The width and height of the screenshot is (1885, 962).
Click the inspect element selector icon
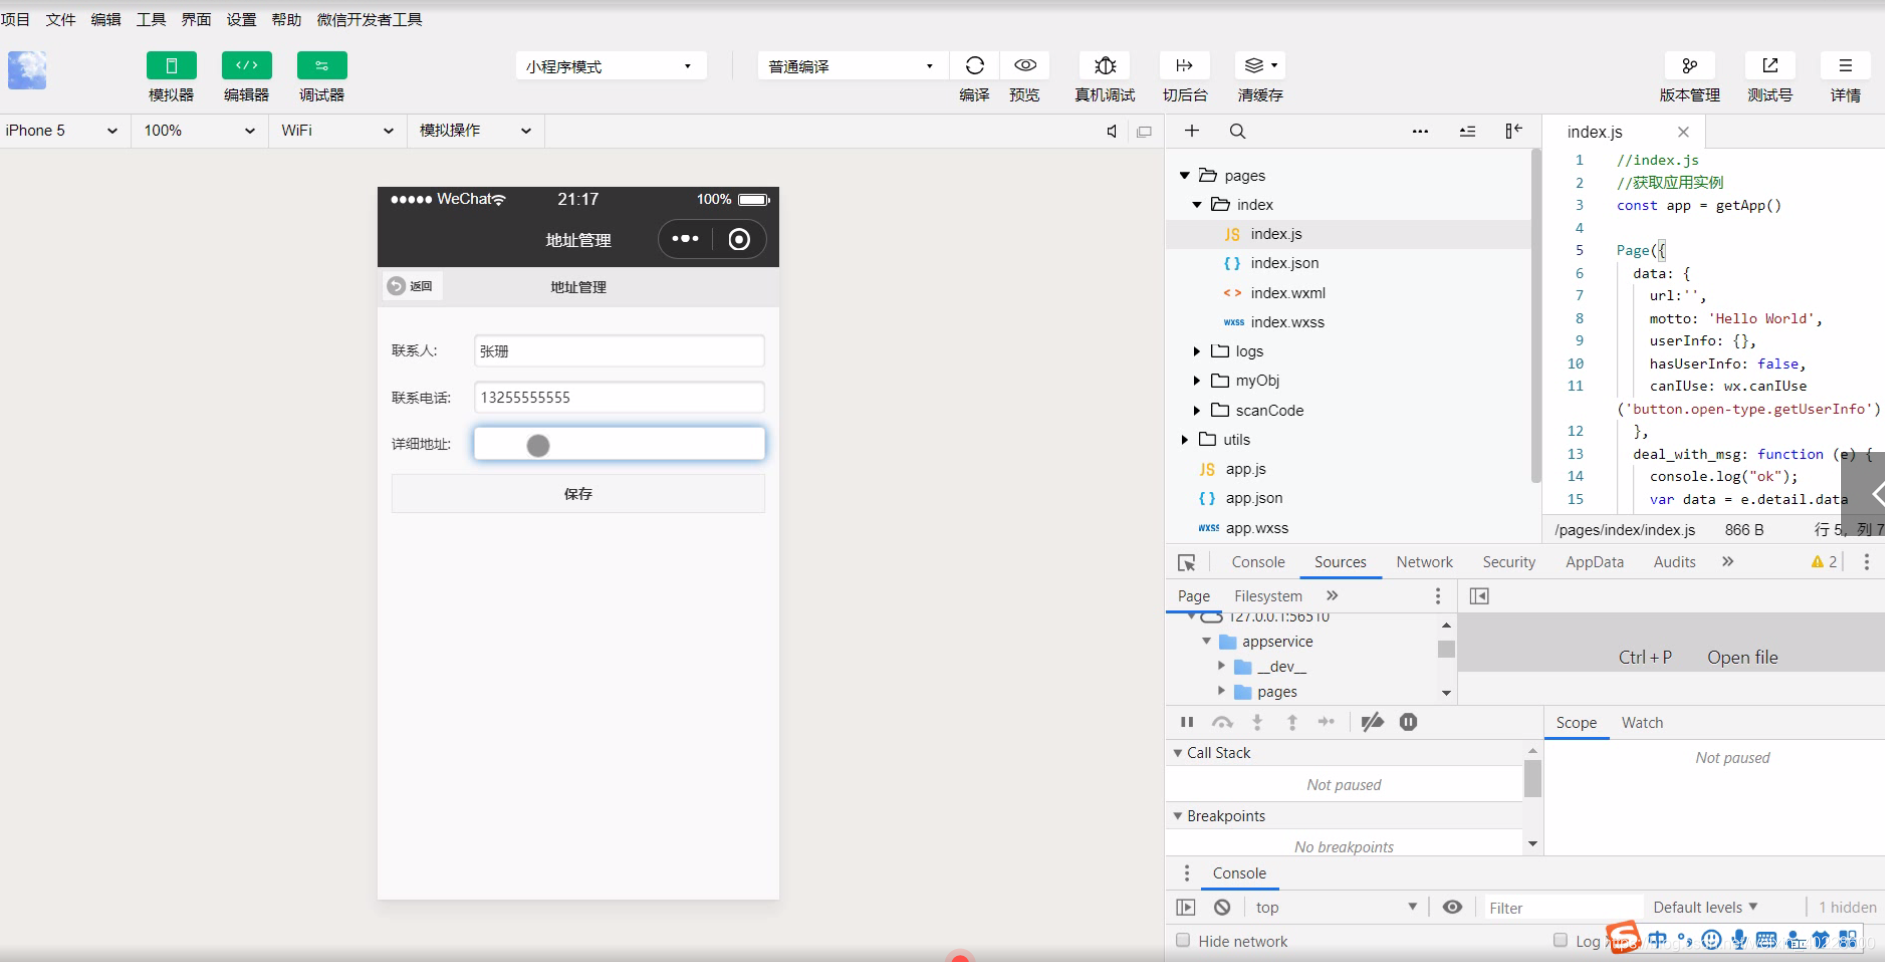coord(1187,563)
